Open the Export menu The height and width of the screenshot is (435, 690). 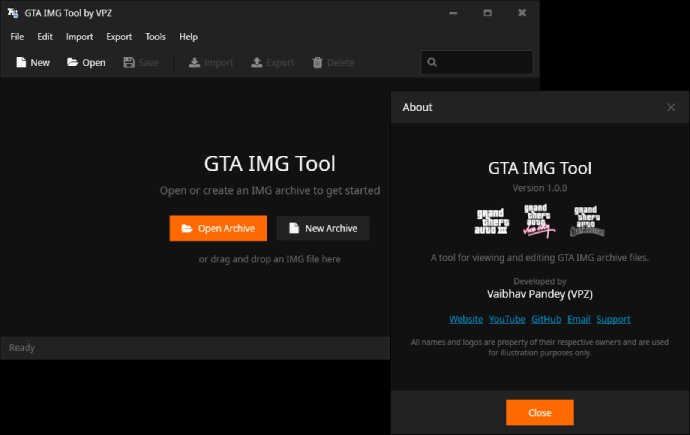(x=119, y=37)
